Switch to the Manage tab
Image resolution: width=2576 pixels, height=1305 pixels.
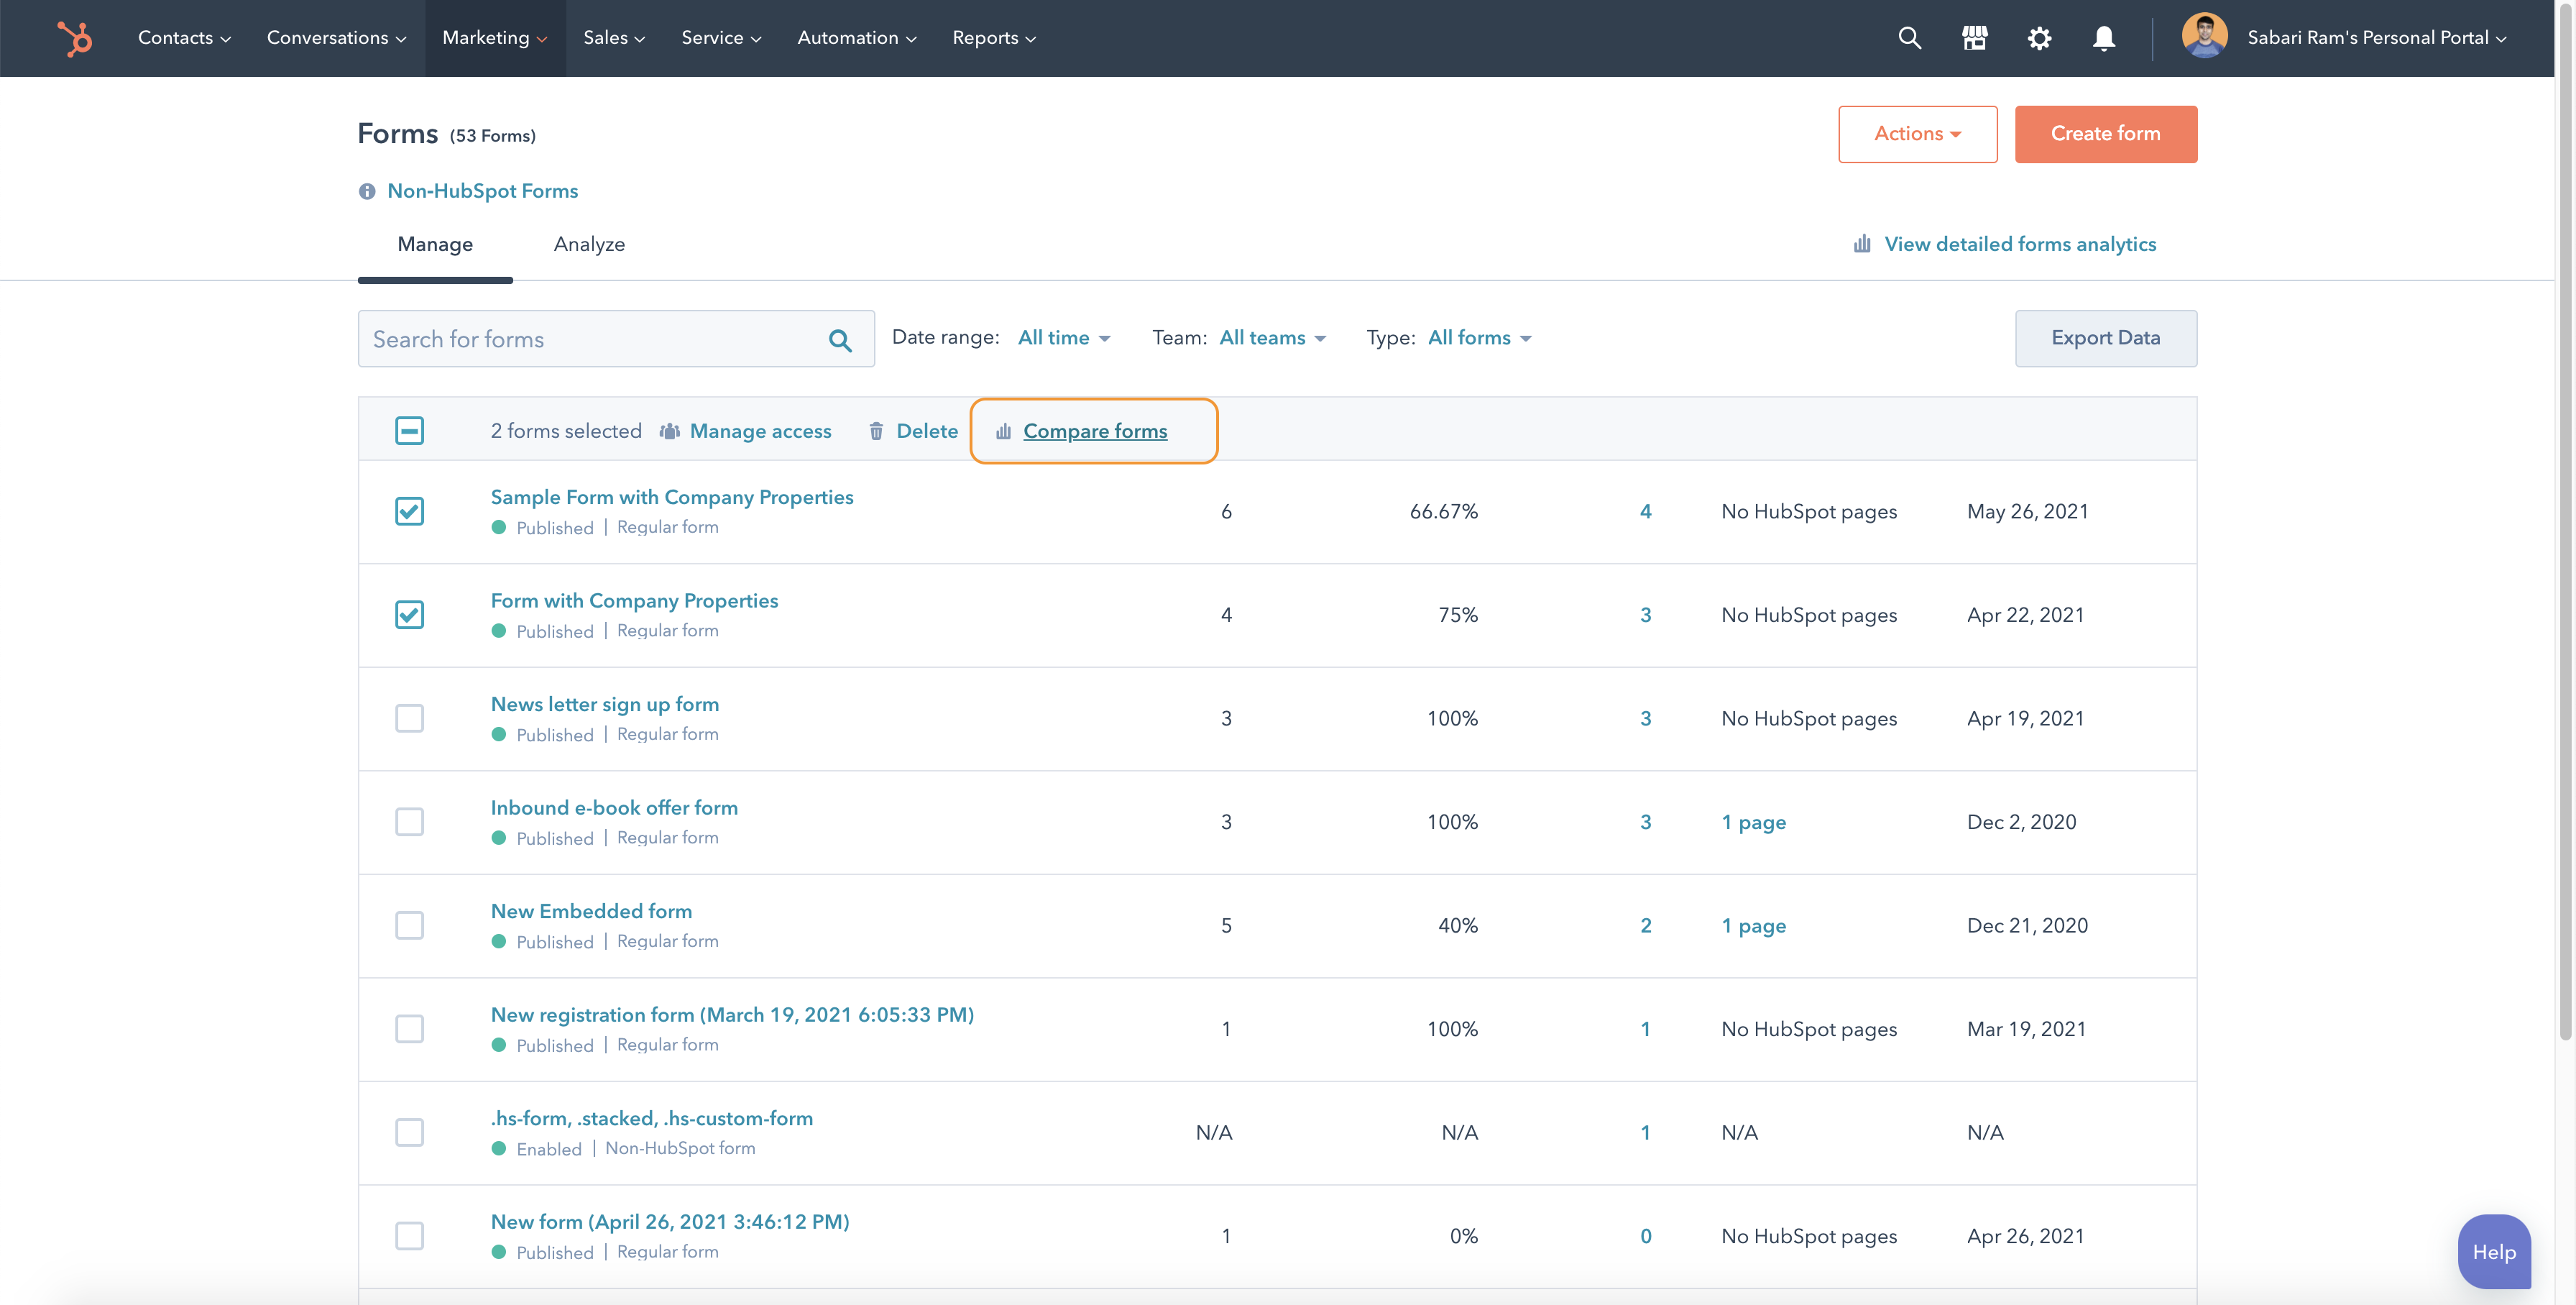(x=435, y=244)
